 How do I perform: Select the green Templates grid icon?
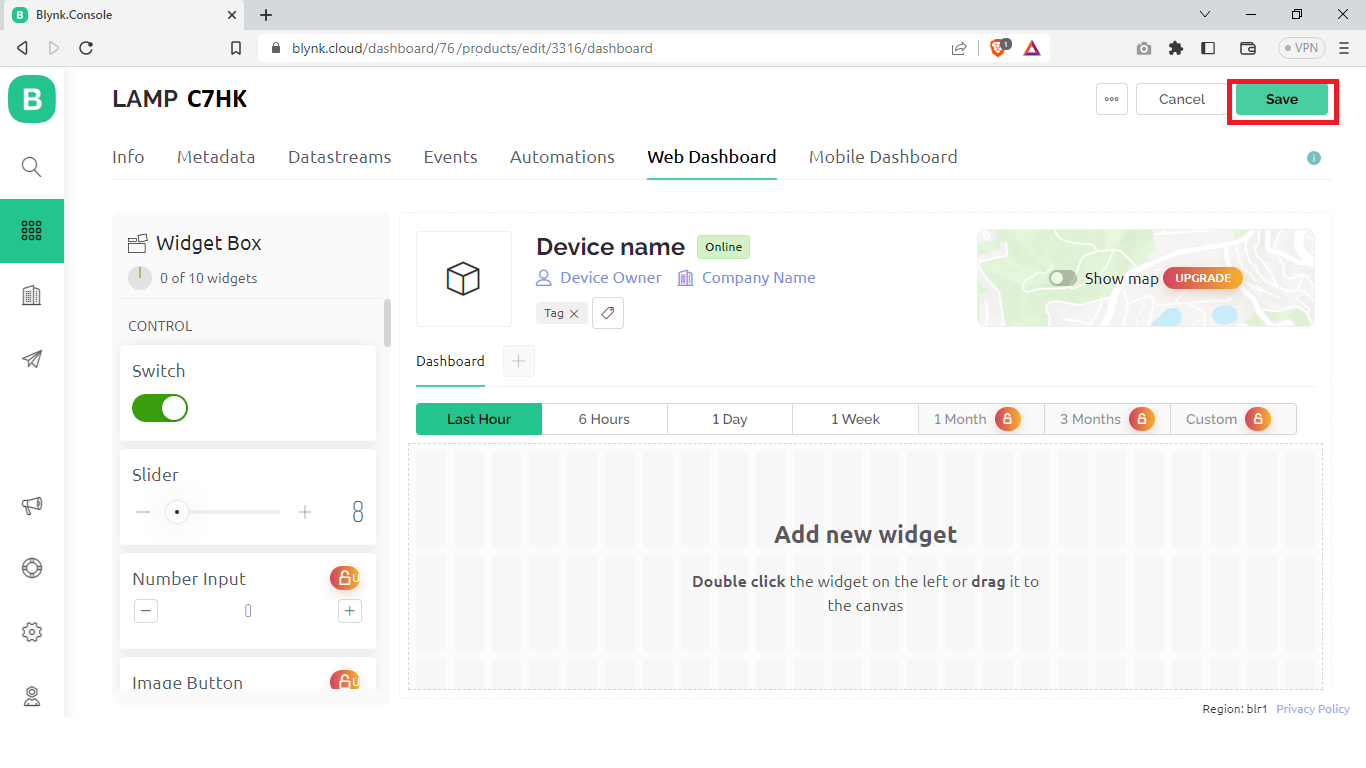31,231
